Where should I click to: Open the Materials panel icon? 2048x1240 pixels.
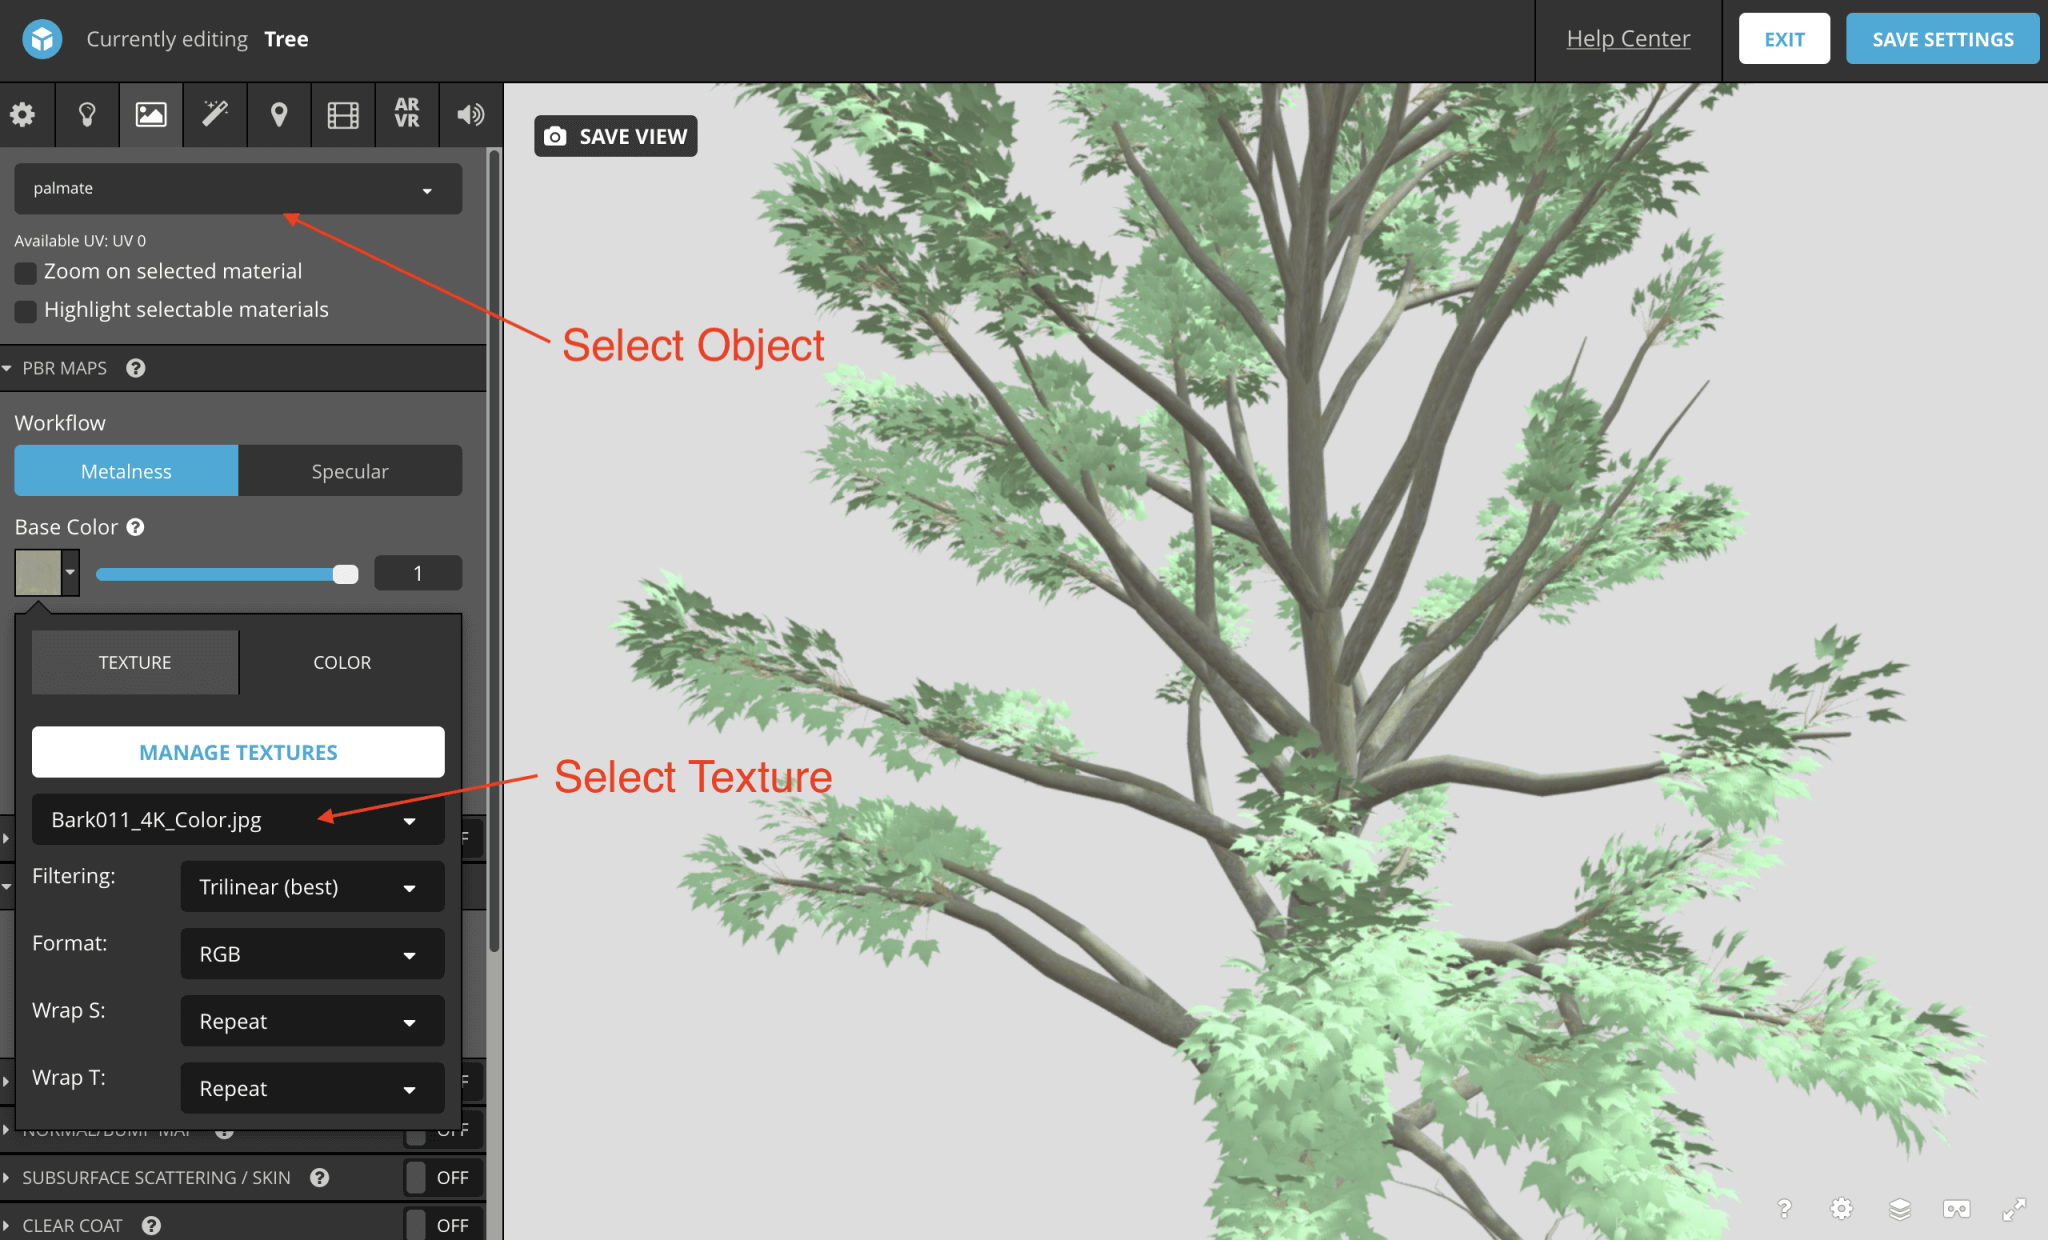coord(151,115)
